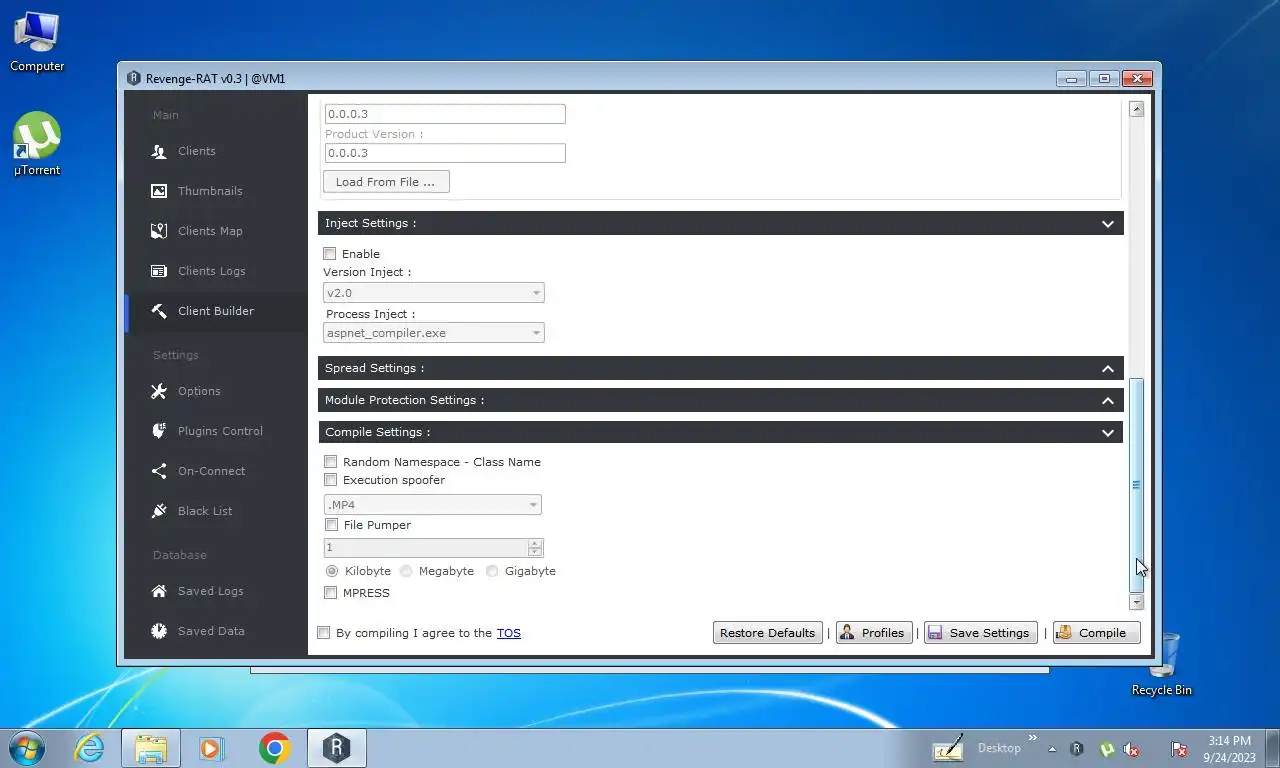Click the Product Version input field
This screenshot has height=768, width=1280.
(x=445, y=153)
